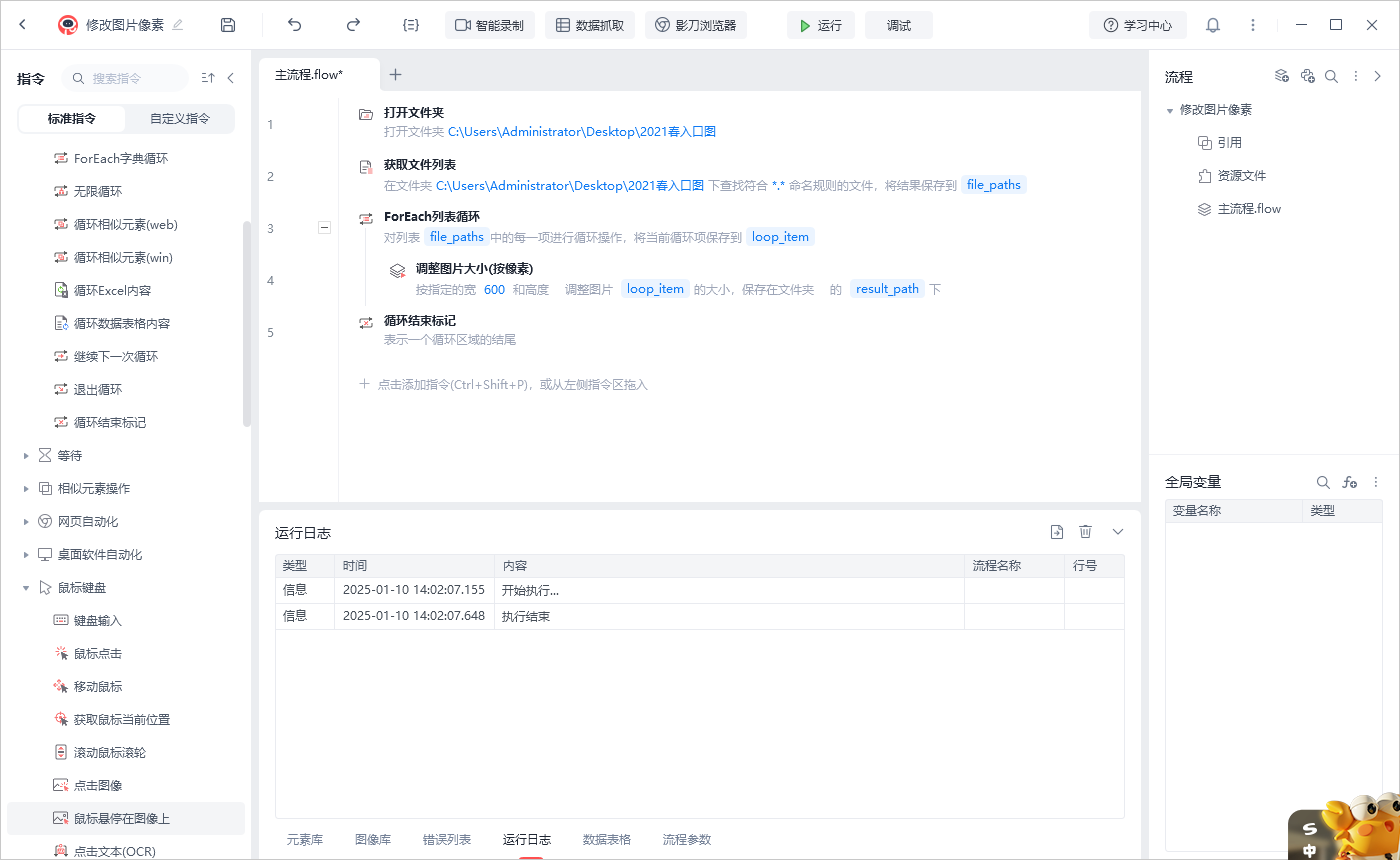Click the undo arrow icon
The height and width of the screenshot is (860, 1400).
pyautogui.click(x=294, y=25)
